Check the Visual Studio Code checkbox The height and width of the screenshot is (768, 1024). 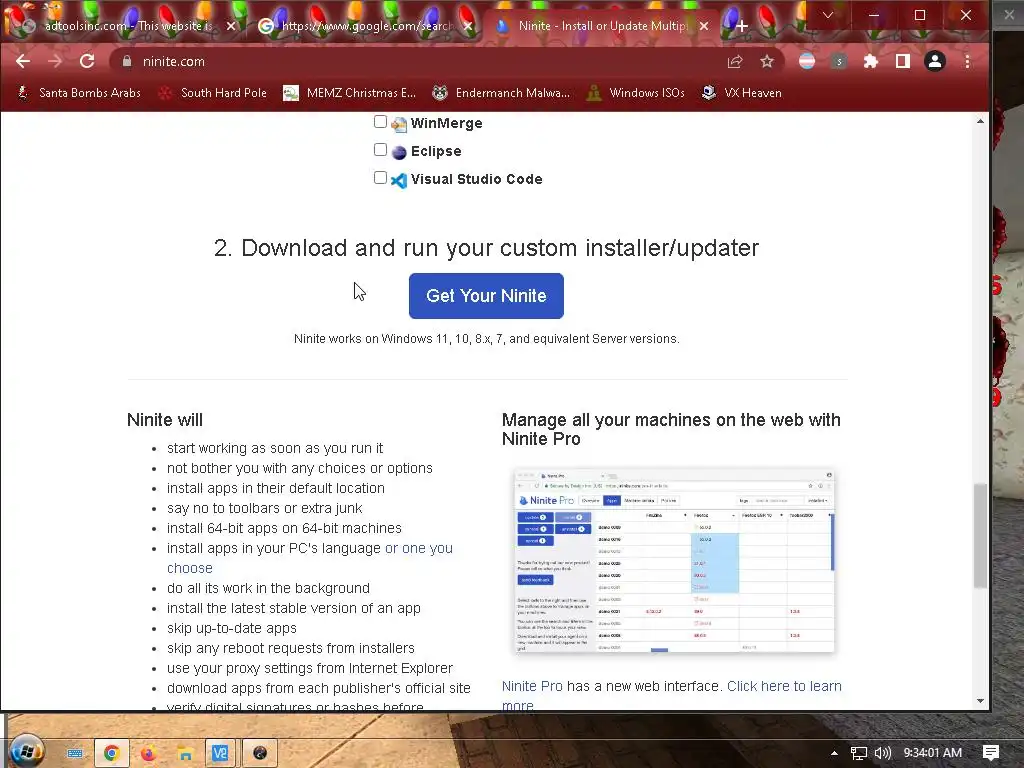pos(380,178)
